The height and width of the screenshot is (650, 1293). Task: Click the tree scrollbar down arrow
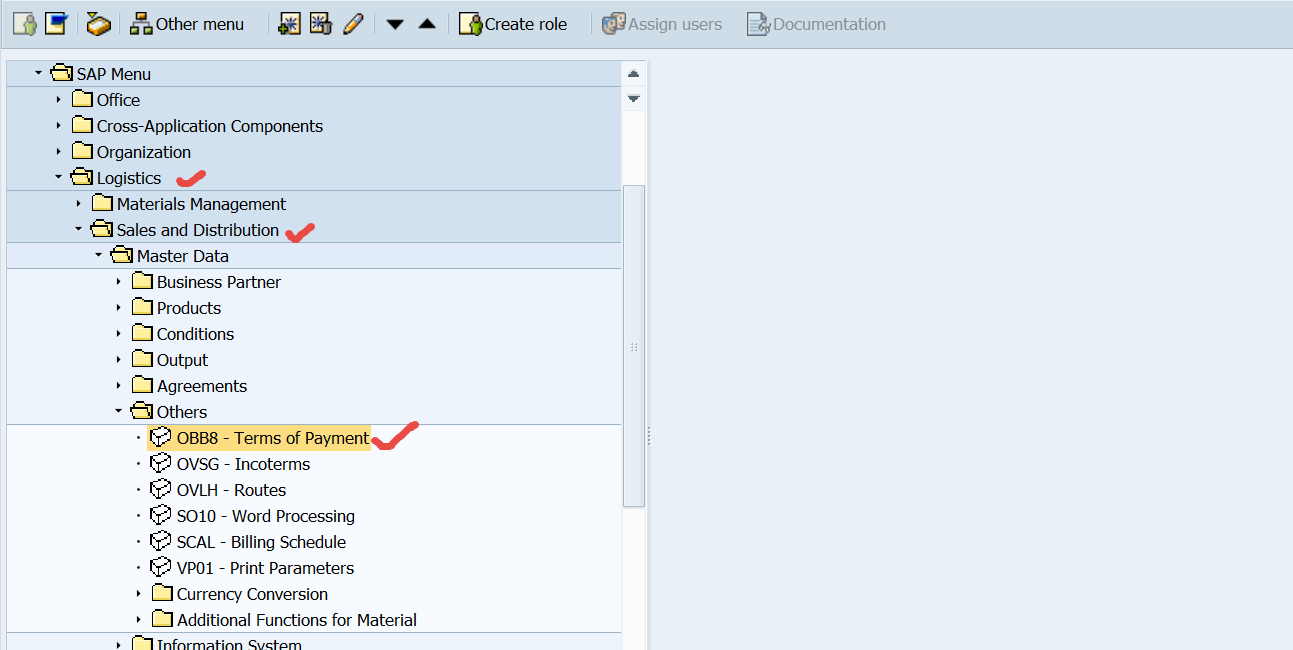tap(633, 98)
